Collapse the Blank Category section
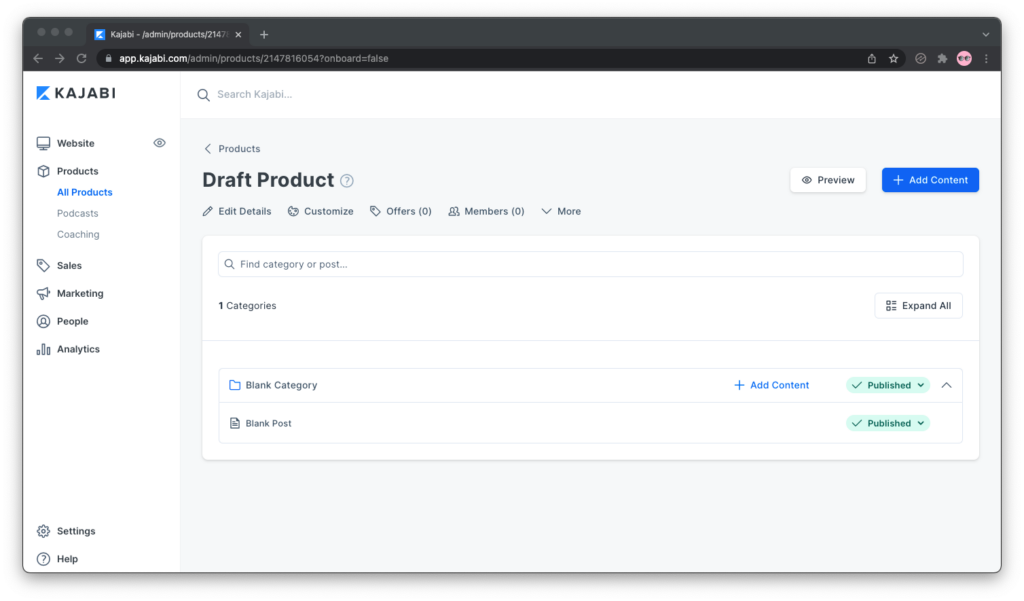Screen dimensions: 1024x601 (946, 385)
